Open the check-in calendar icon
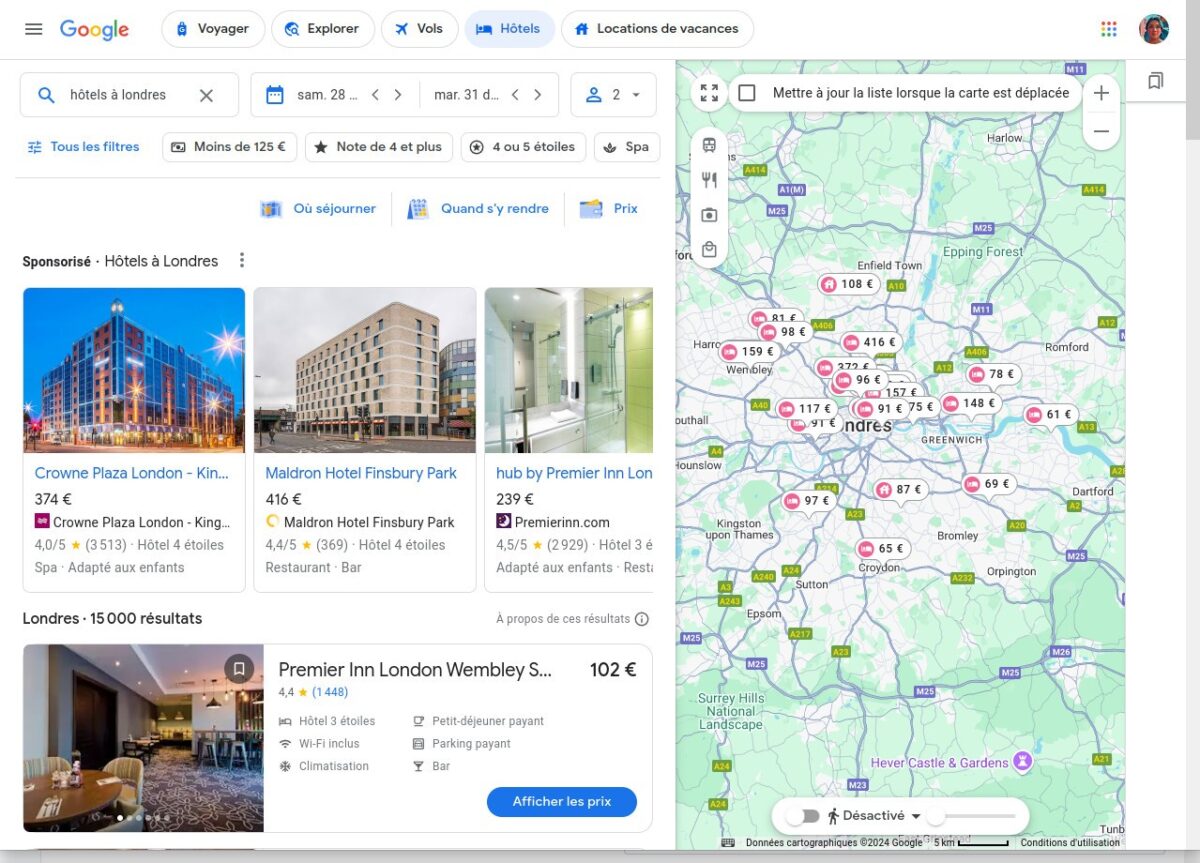The height and width of the screenshot is (863, 1200). point(275,95)
